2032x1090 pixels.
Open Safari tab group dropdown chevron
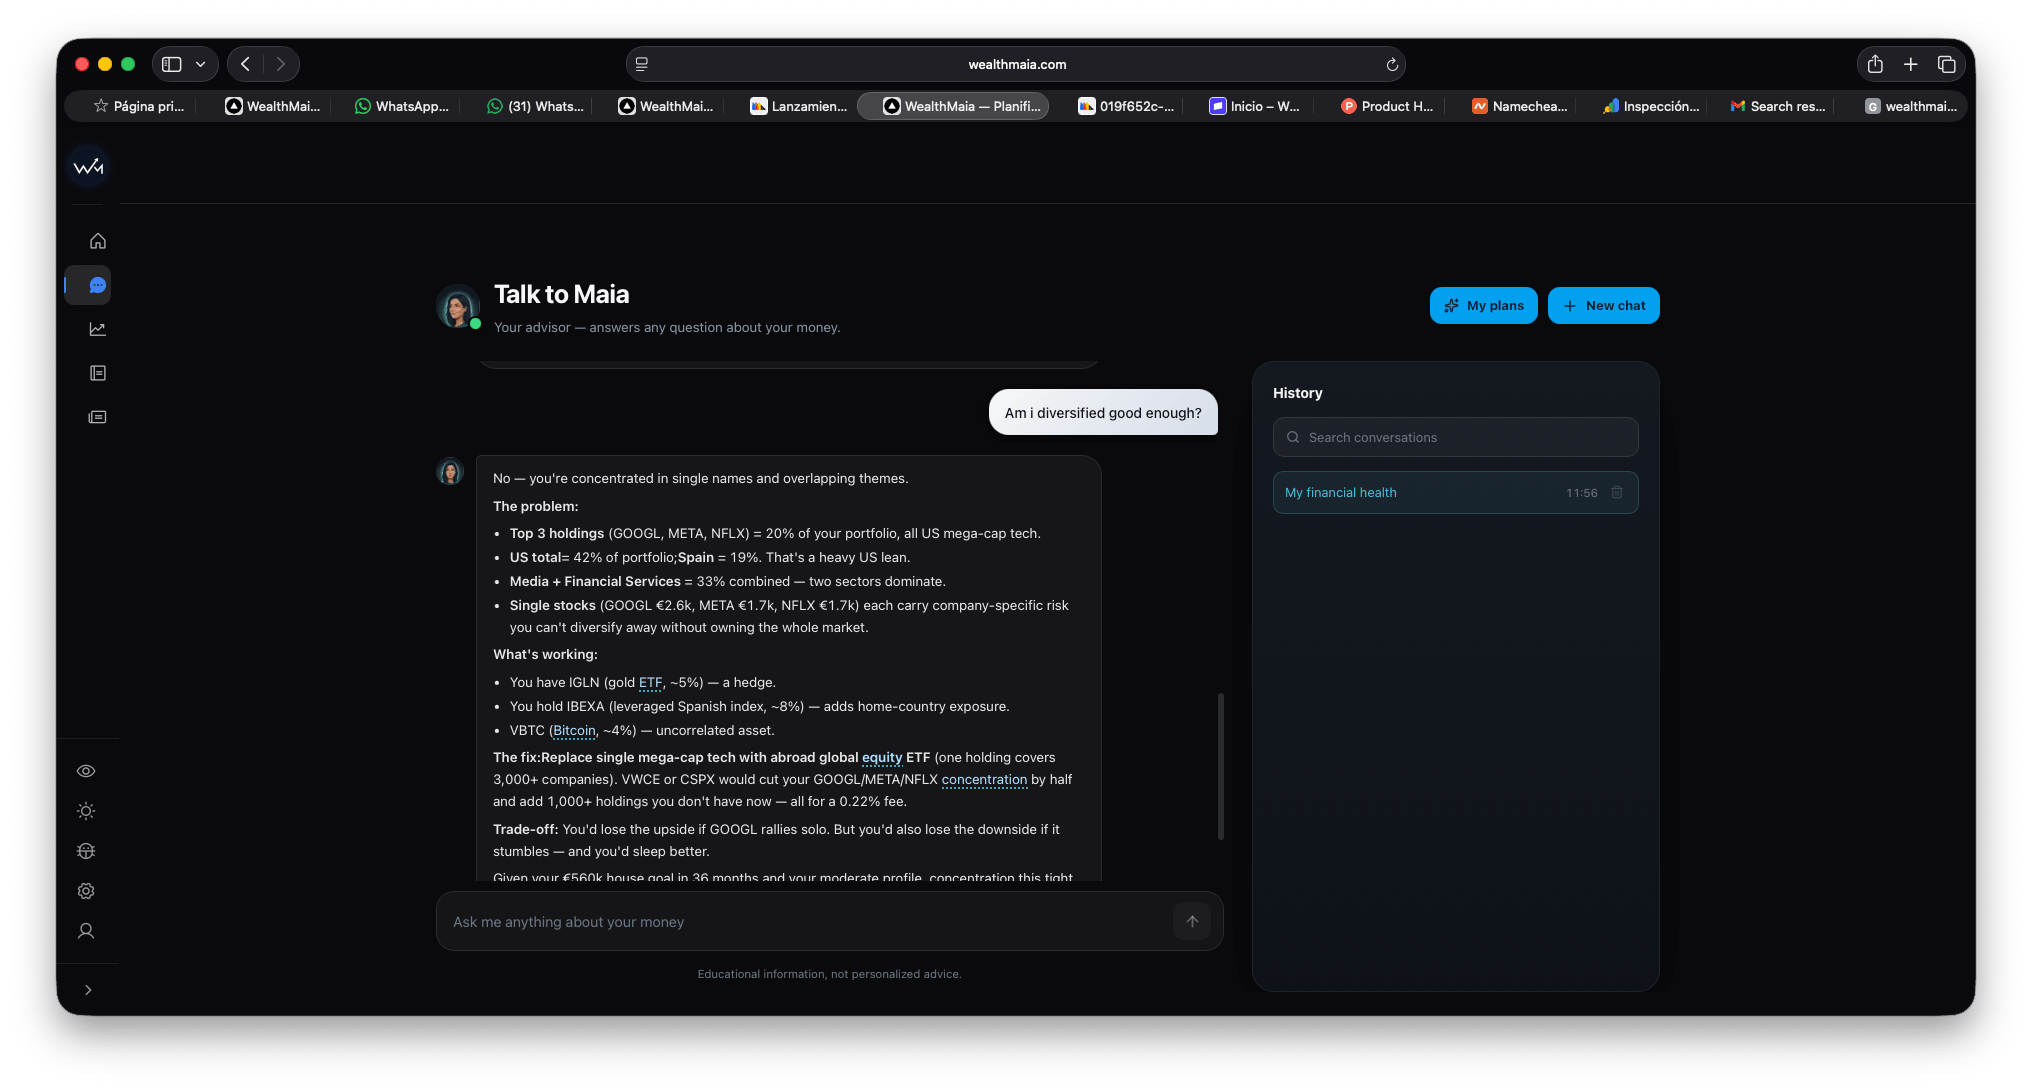[201, 64]
